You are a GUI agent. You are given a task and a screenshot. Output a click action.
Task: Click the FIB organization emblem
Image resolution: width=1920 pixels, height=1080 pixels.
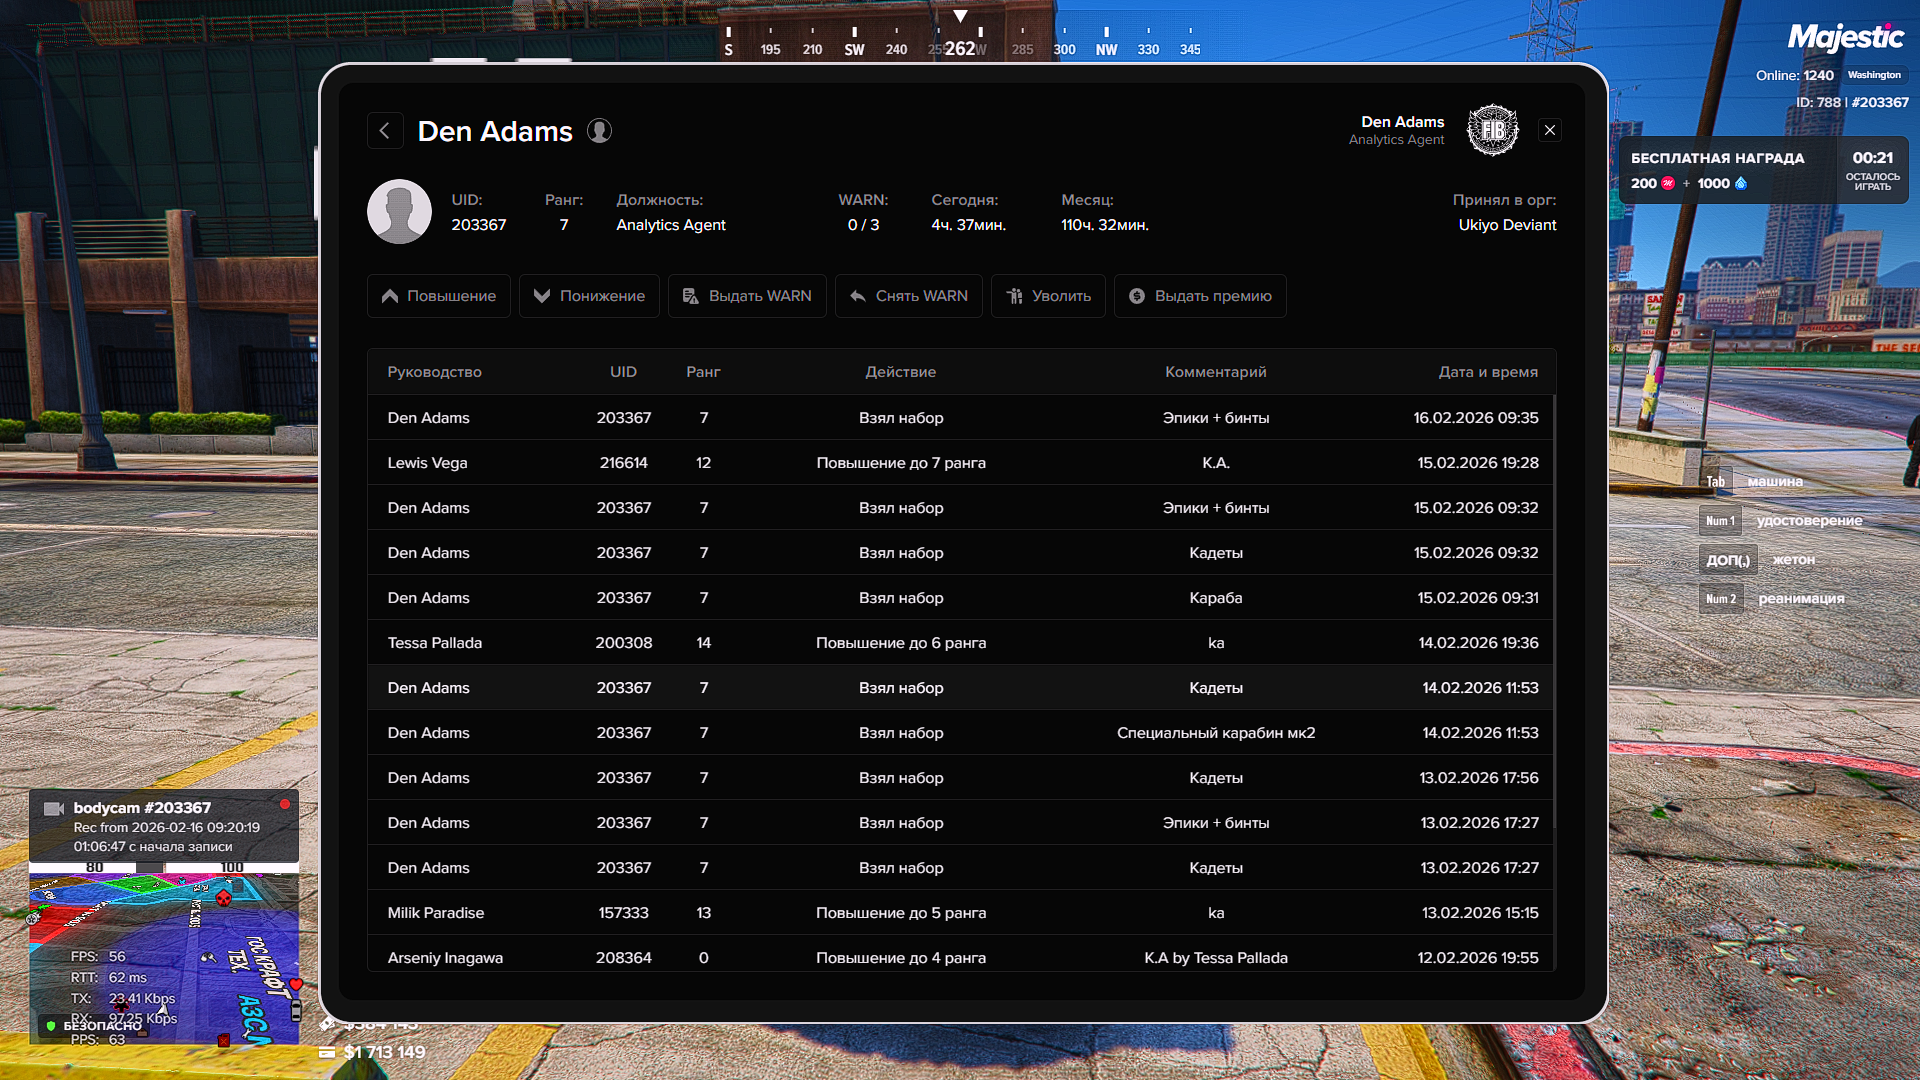(x=1492, y=130)
